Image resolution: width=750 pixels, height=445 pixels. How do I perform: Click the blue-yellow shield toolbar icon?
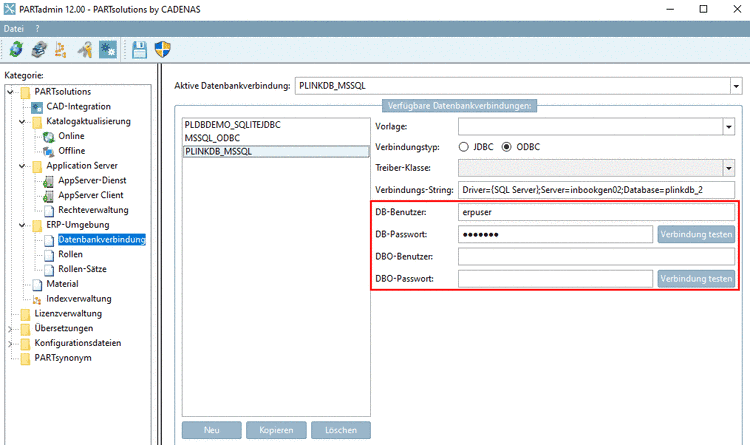coord(163,49)
